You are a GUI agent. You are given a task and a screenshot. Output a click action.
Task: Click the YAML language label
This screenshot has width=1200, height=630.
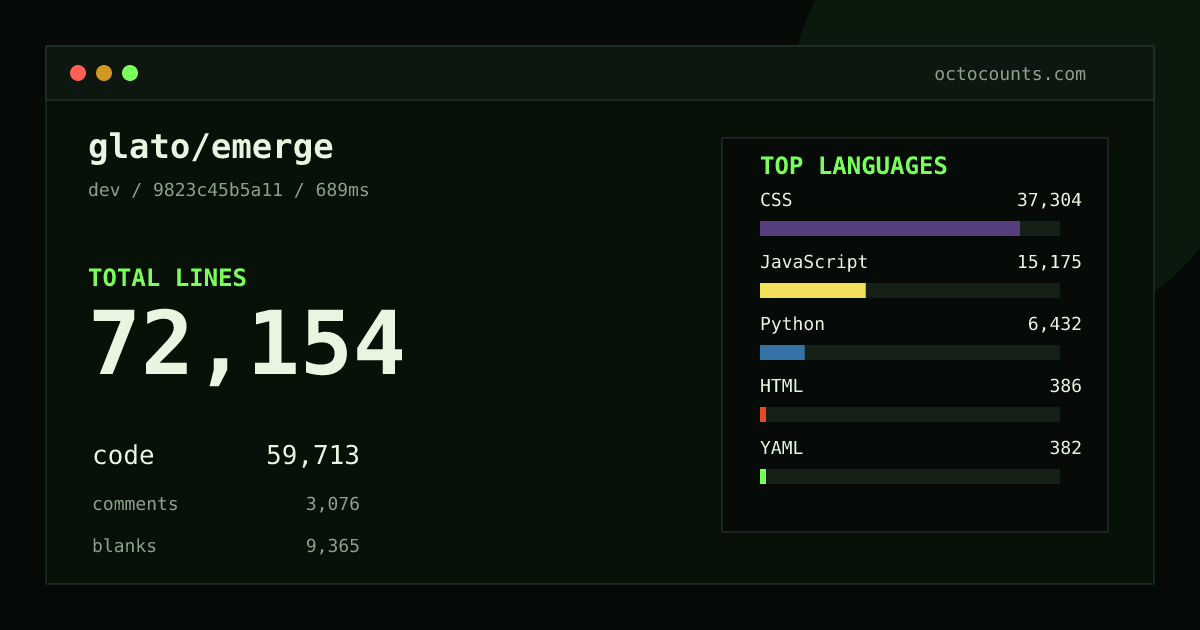point(781,448)
